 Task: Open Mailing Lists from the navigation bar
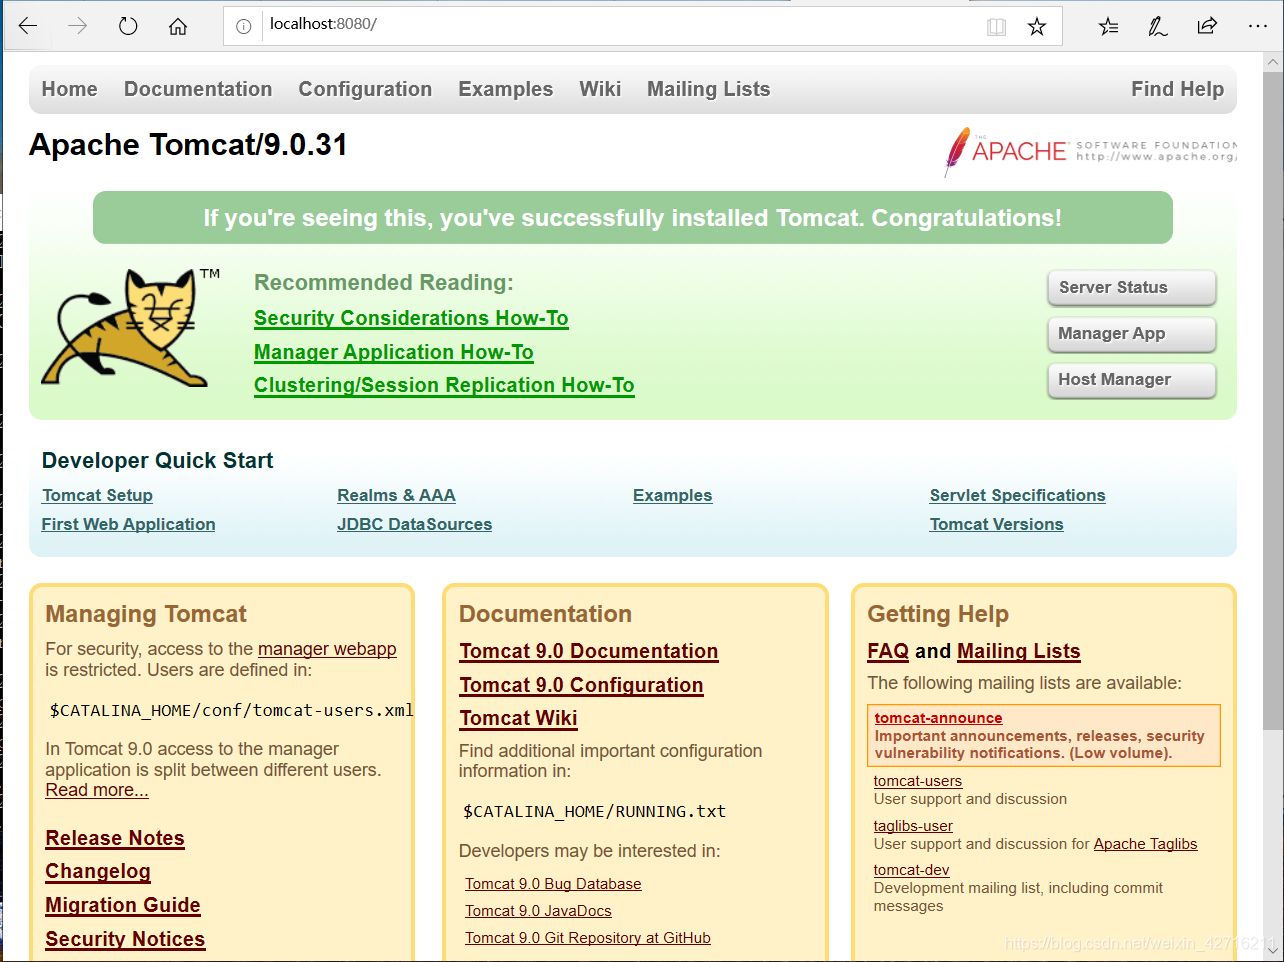(708, 89)
